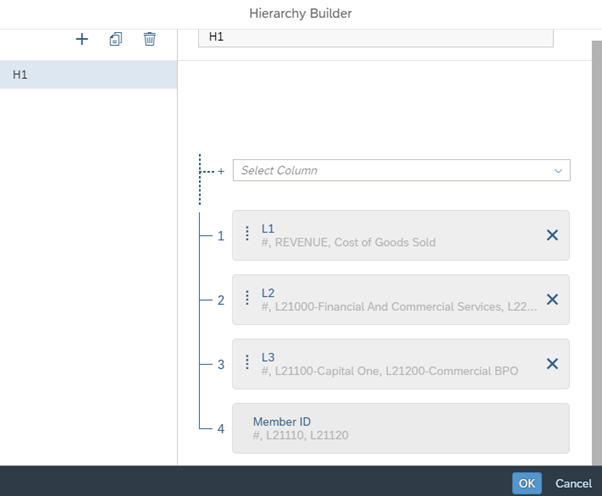Select the L3 Capital One level card
The width and height of the screenshot is (602, 496).
[x=401, y=364]
